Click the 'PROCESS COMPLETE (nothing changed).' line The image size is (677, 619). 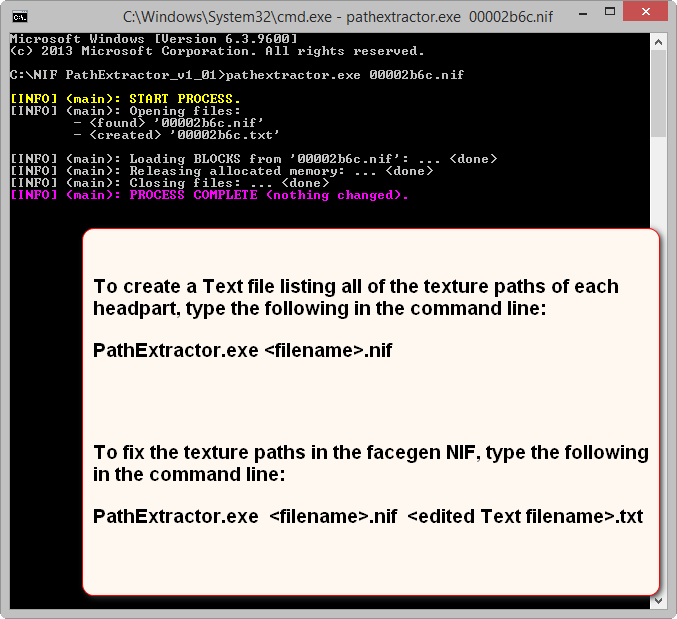[x=209, y=195]
